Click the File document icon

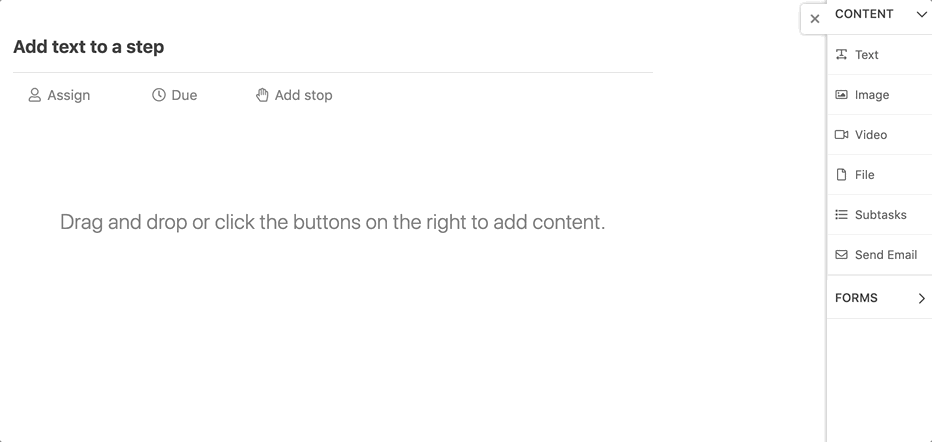pos(841,175)
